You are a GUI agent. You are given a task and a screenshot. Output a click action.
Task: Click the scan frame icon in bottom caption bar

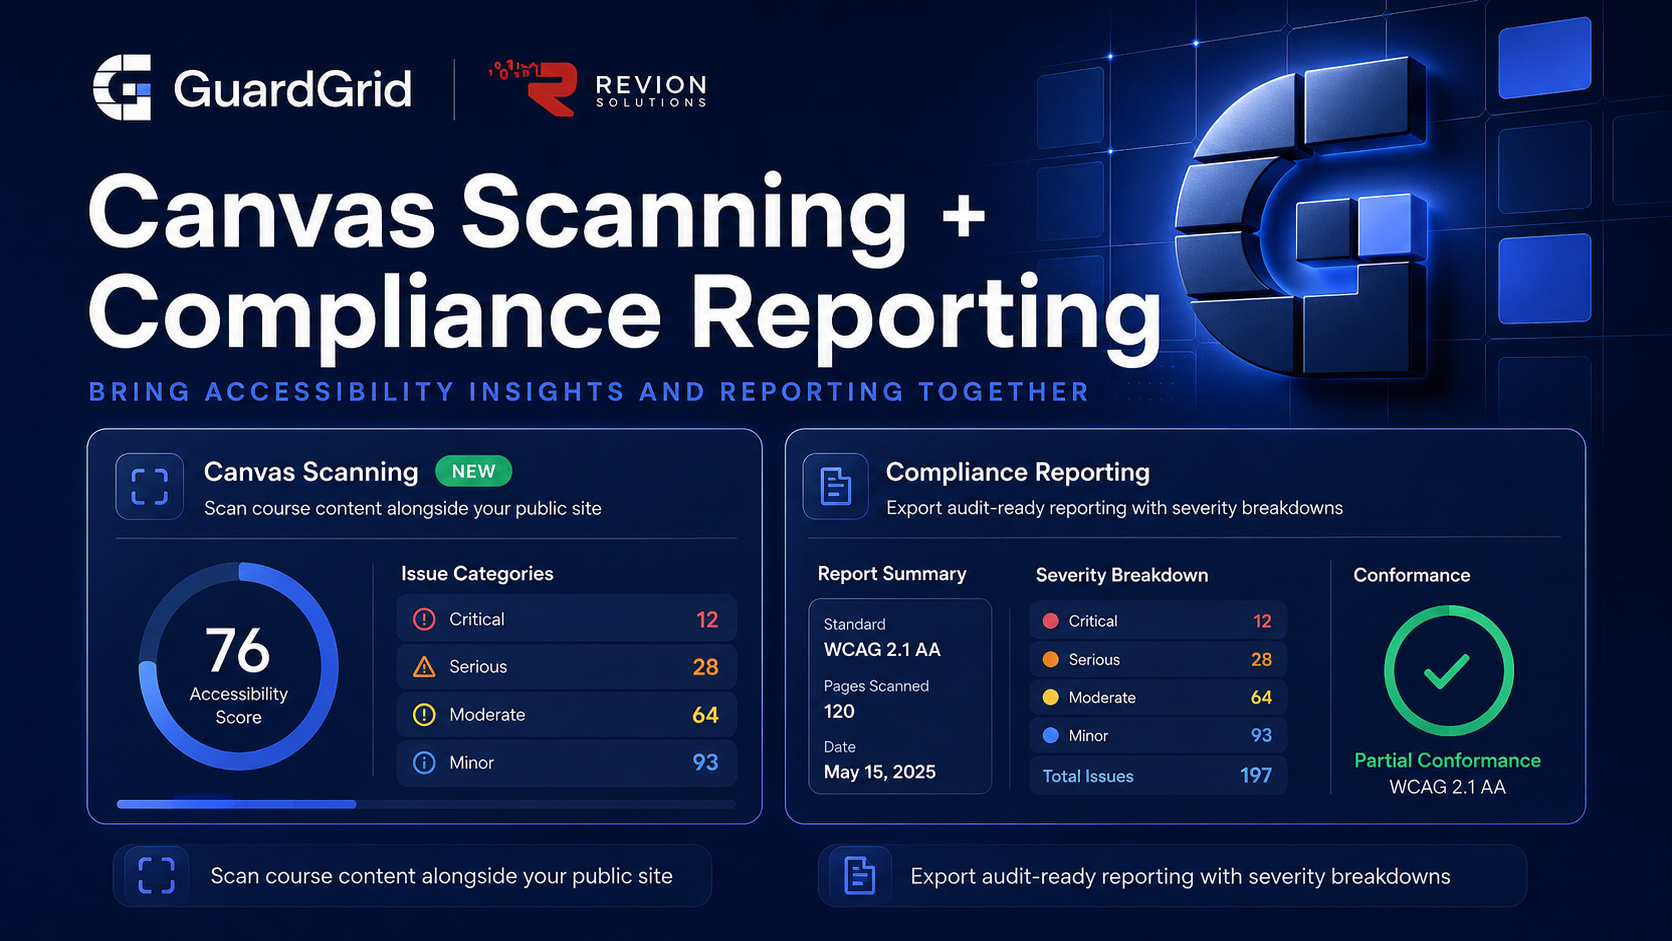click(156, 876)
